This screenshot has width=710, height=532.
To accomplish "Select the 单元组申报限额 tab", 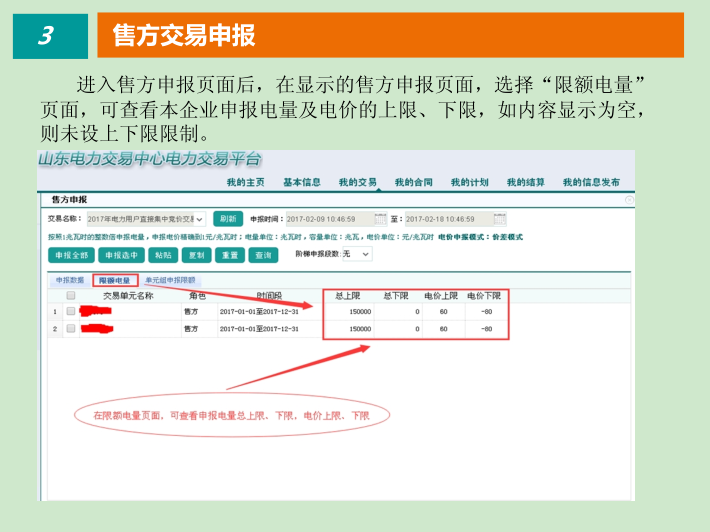I will coord(170,281).
